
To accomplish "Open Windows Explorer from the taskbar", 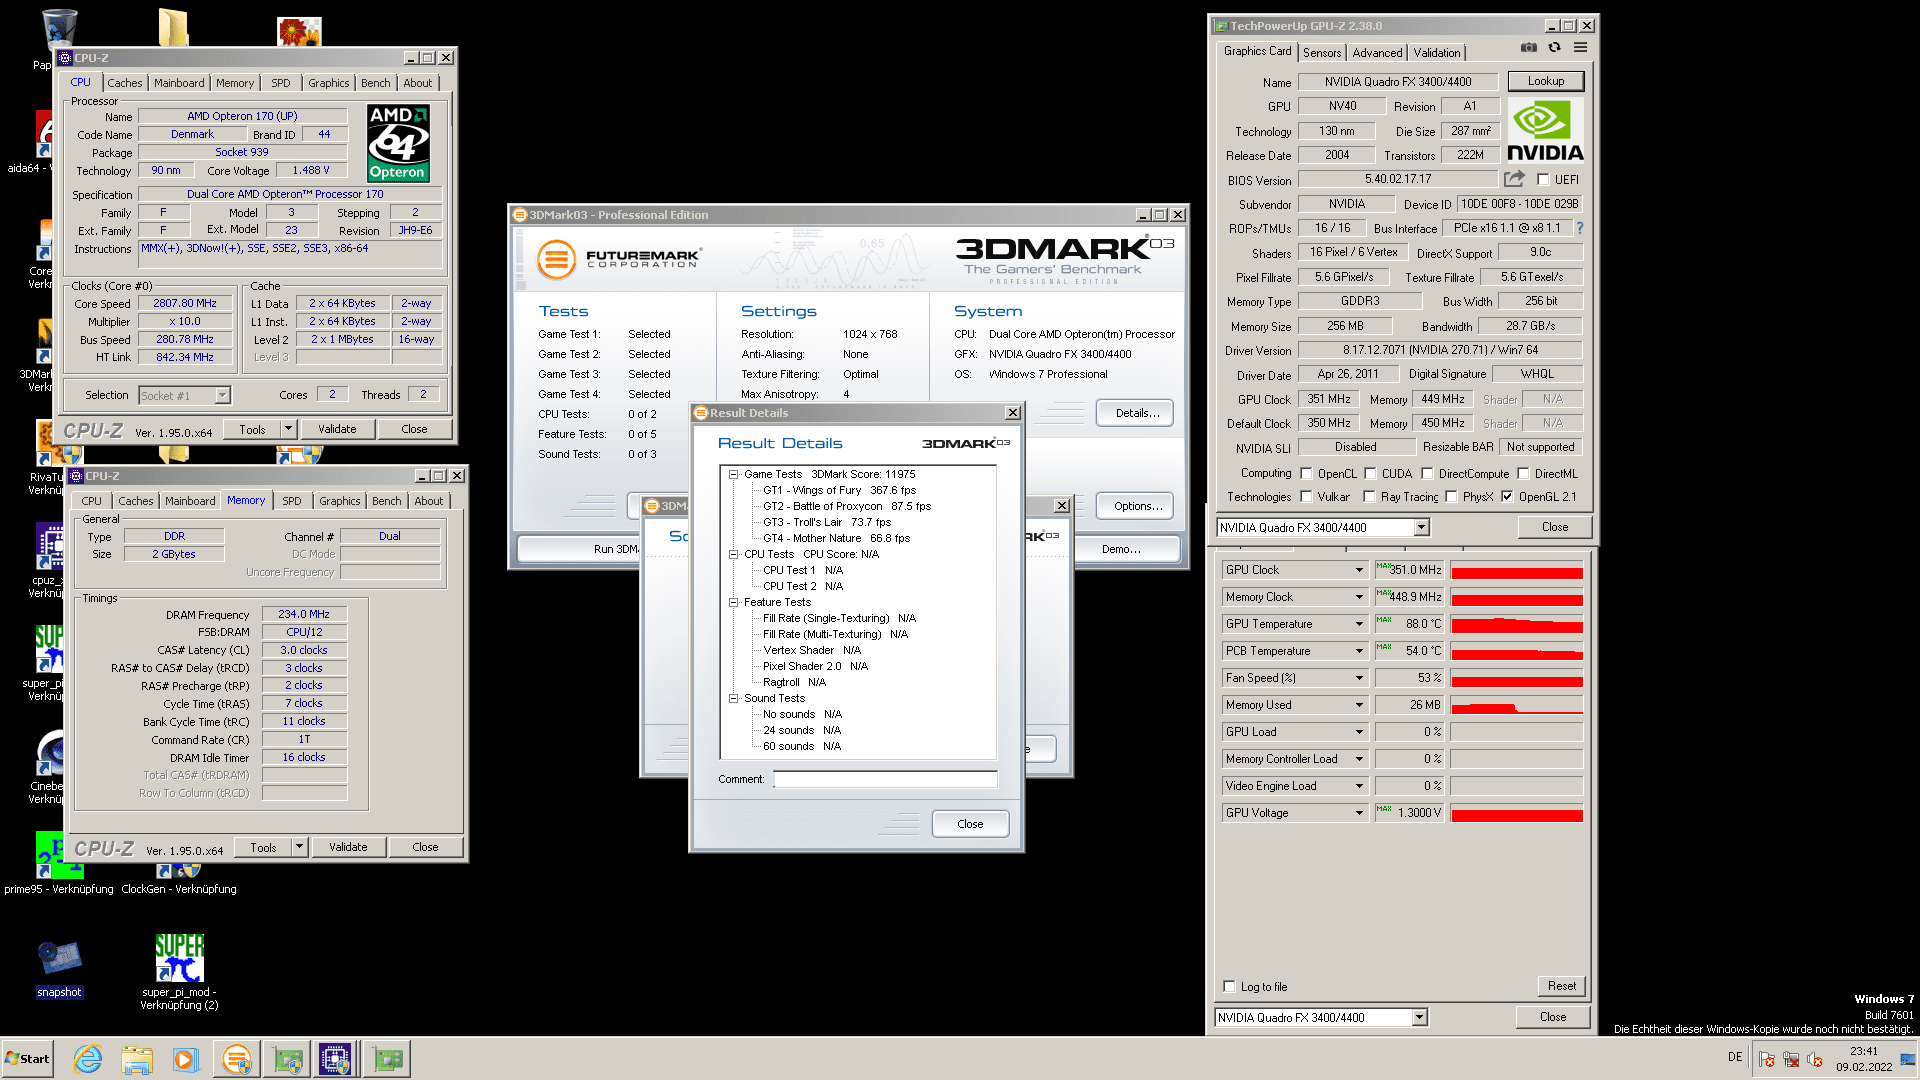I will pos(137,1059).
